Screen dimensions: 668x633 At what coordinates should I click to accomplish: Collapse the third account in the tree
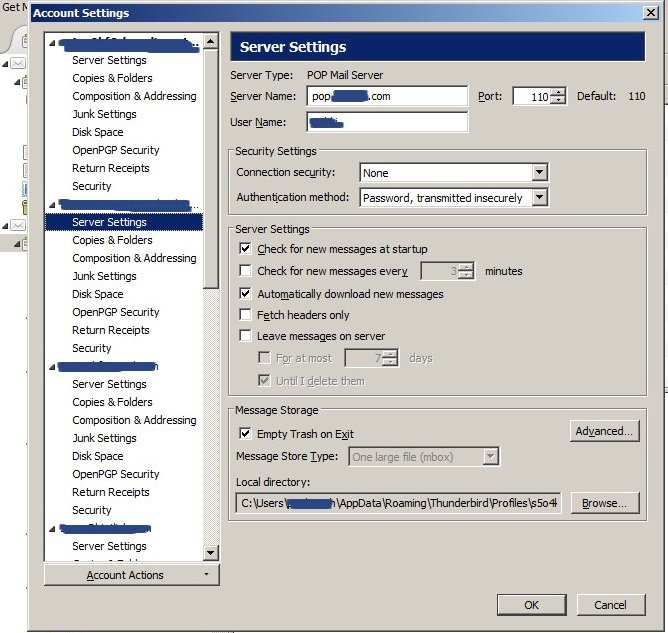pyautogui.click(x=52, y=367)
